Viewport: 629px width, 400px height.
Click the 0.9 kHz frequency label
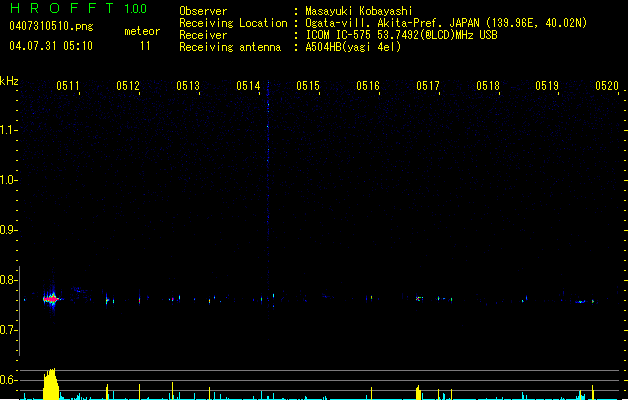click(7, 230)
